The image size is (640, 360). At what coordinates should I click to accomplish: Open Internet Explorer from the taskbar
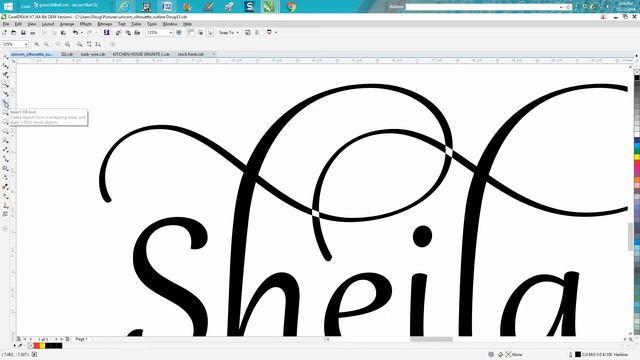(x=124, y=6)
